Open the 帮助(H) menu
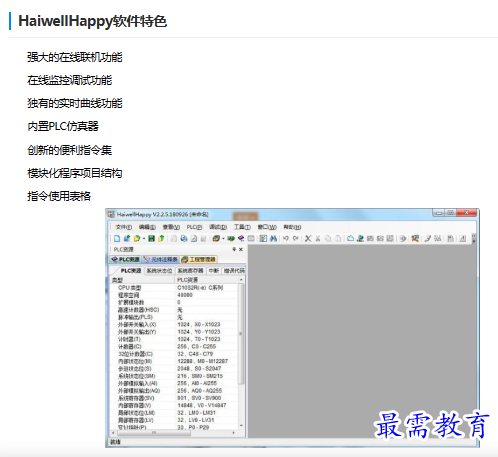Viewport: 498px width, 457px height. coord(292,227)
